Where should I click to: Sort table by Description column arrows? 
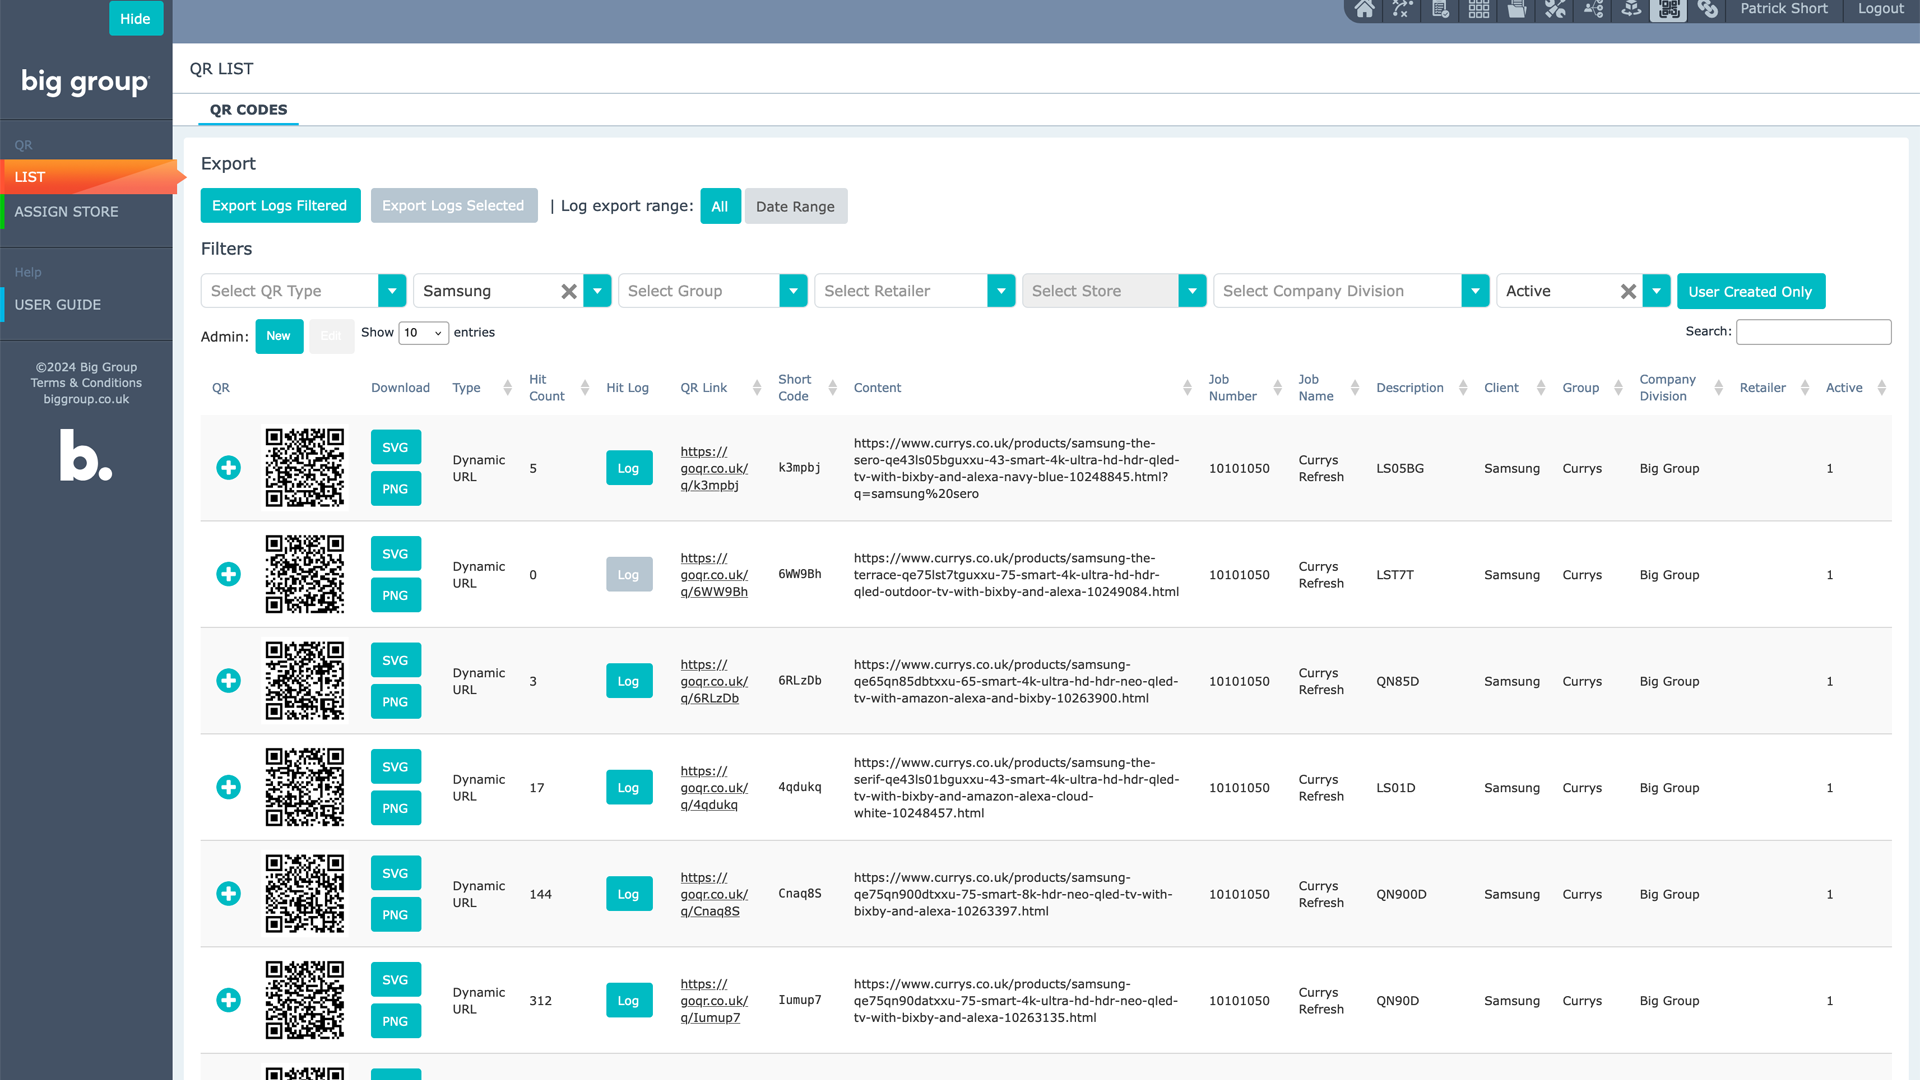pyautogui.click(x=1463, y=388)
